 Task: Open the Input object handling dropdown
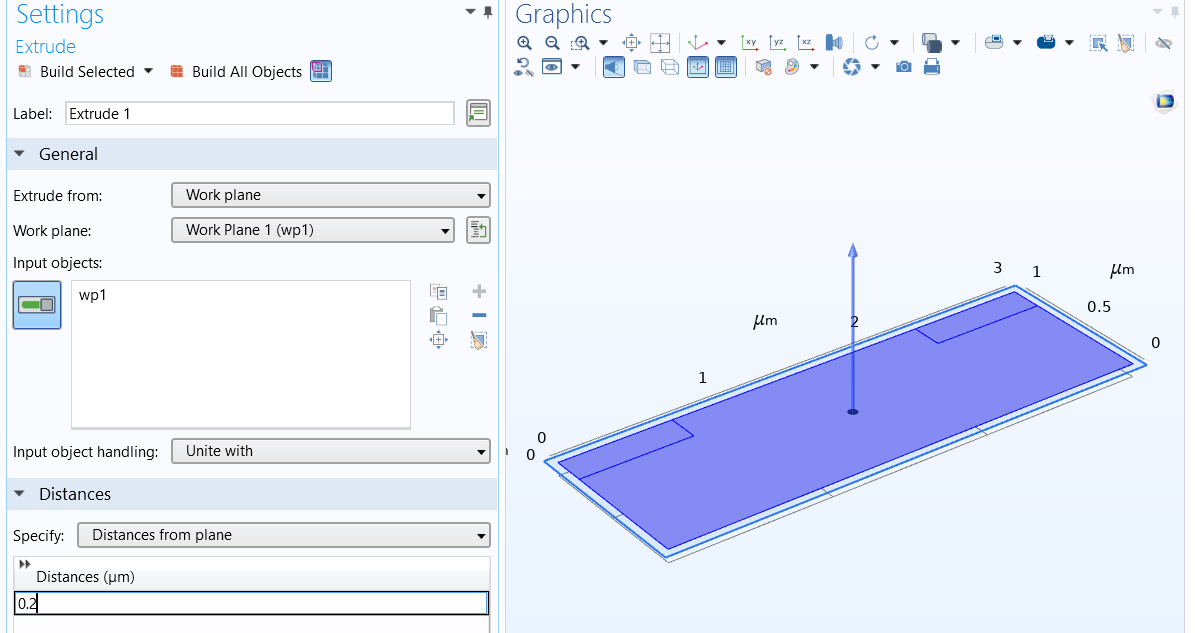coord(331,451)
